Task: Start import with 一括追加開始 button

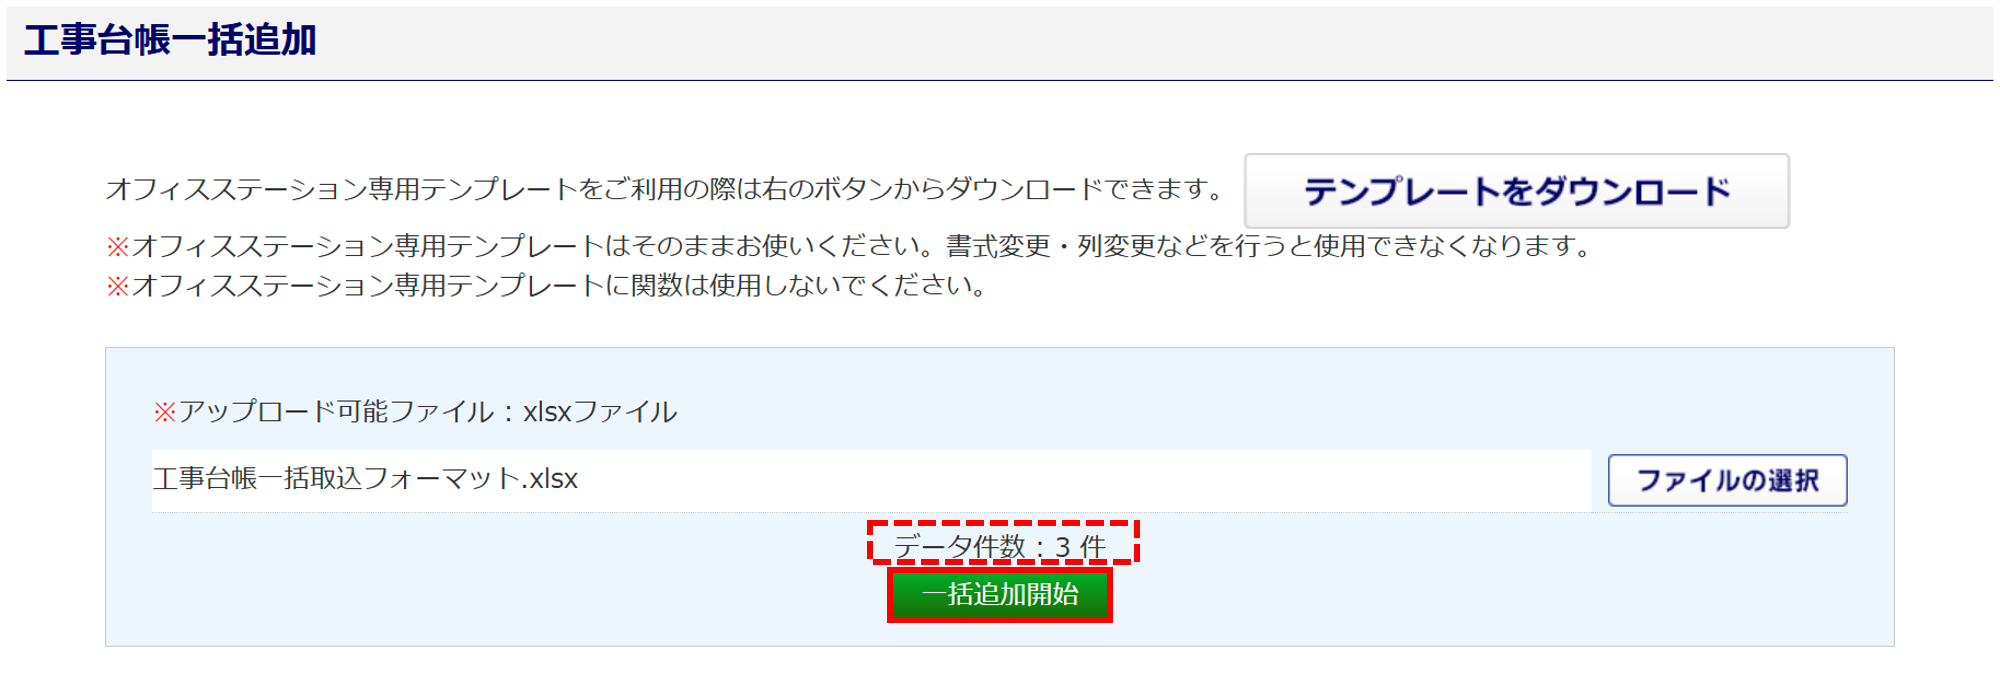Action: [x=1000, y=595]
